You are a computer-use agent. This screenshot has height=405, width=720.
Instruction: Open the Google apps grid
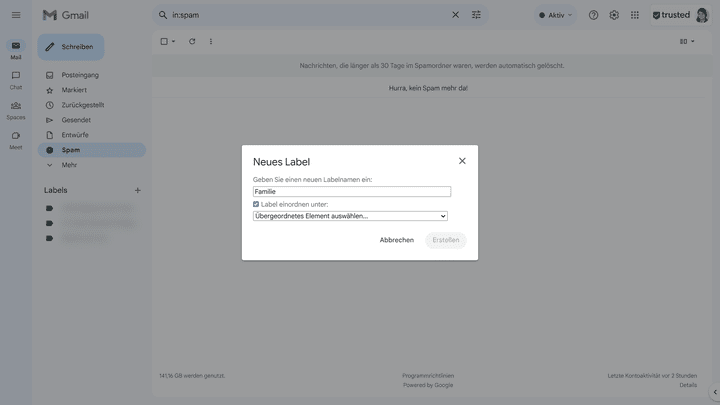[635, 15]
